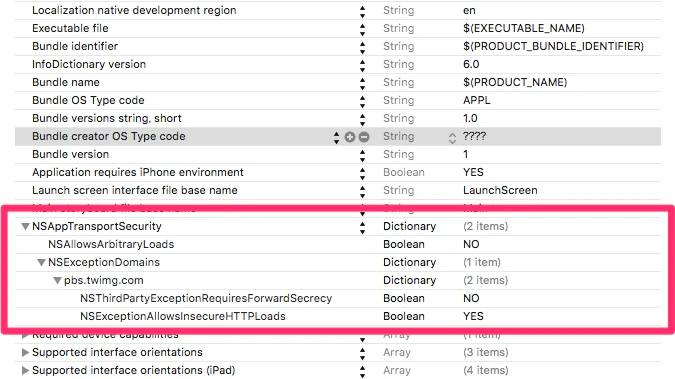This screenshot has width=675, height=379.
Task: Click the minus icon on Bundle creator OS Type code row
Action: 364,137
